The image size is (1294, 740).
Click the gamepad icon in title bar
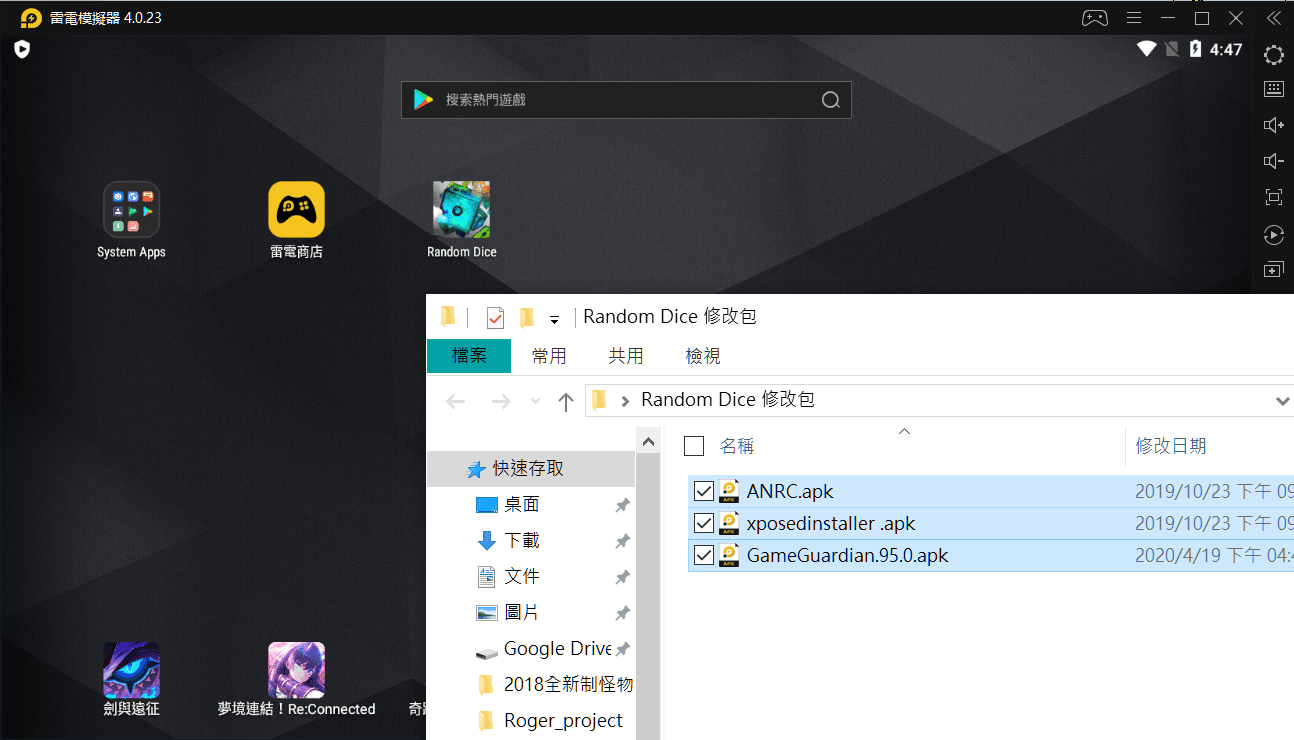pyautogui.click(x=1095, y=18)
